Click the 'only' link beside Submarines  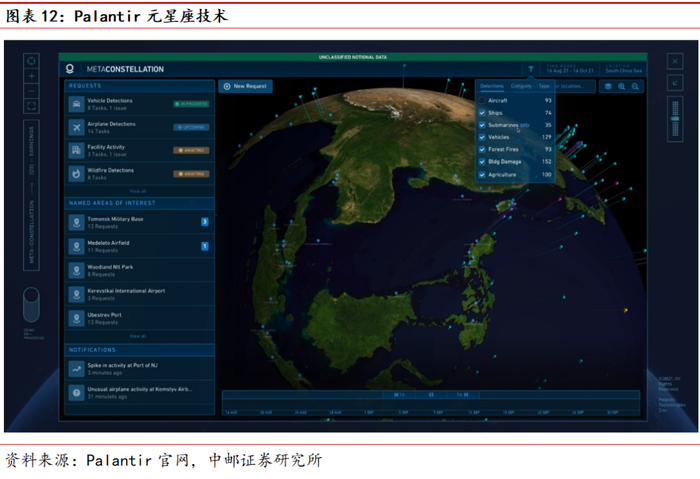click(525, 125)
